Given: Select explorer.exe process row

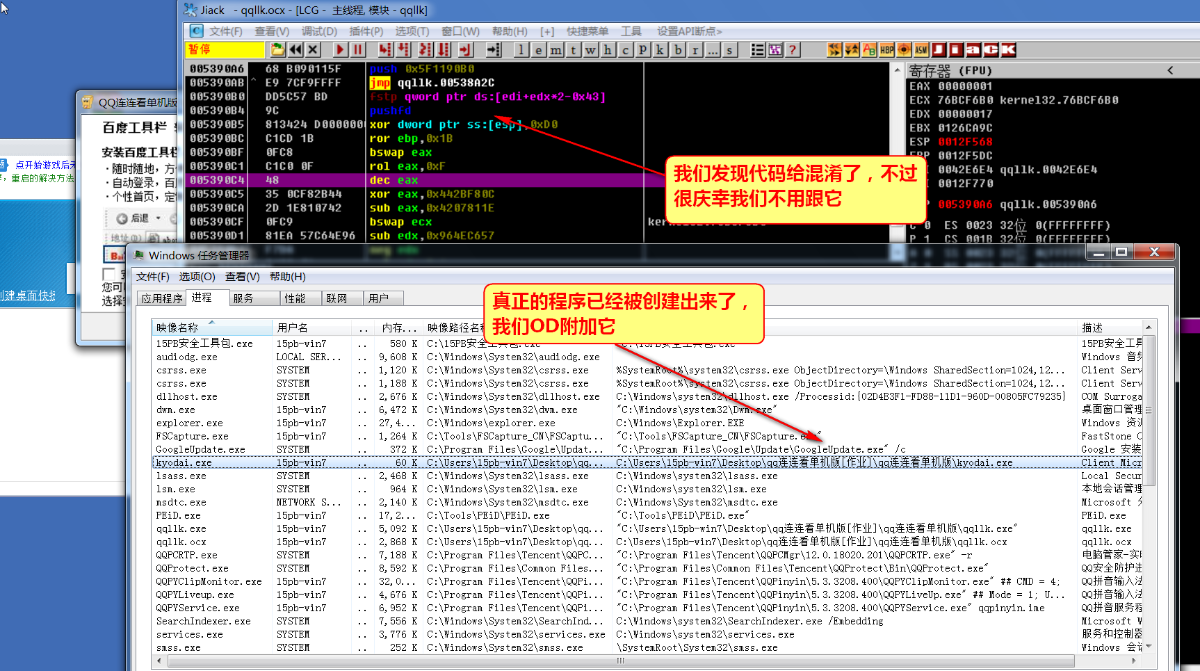Looking at the screenshot, I should 647,423.
